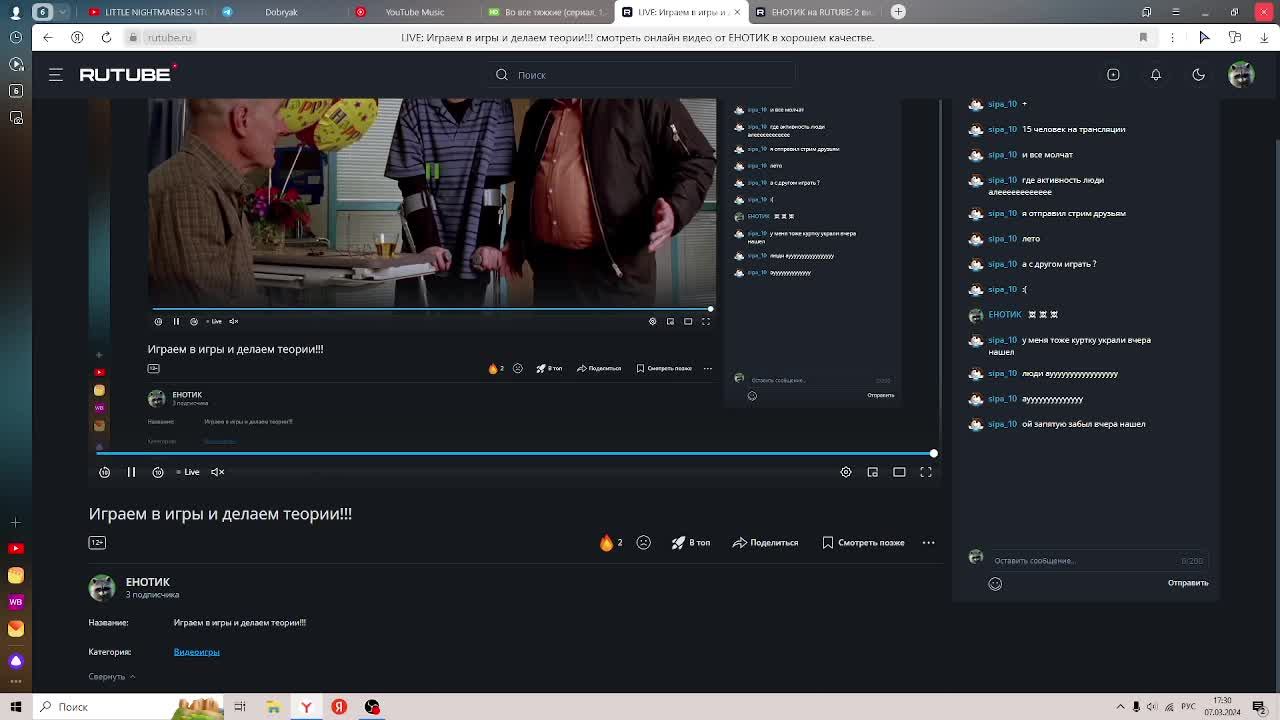The width and height of the screenshot is (1280, 720).
Task: Open notifications bell icon
Action: (x=1155, y=75)
